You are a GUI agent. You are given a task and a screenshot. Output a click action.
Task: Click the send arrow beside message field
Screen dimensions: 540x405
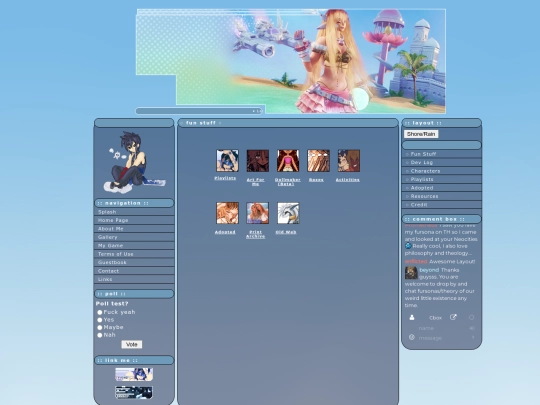click(473, 337)
